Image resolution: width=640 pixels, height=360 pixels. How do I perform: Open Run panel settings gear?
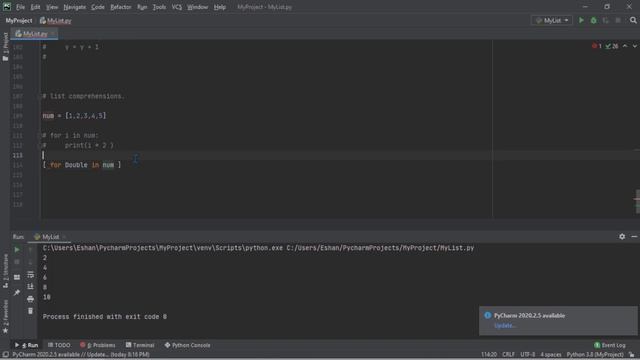point(622,236)
